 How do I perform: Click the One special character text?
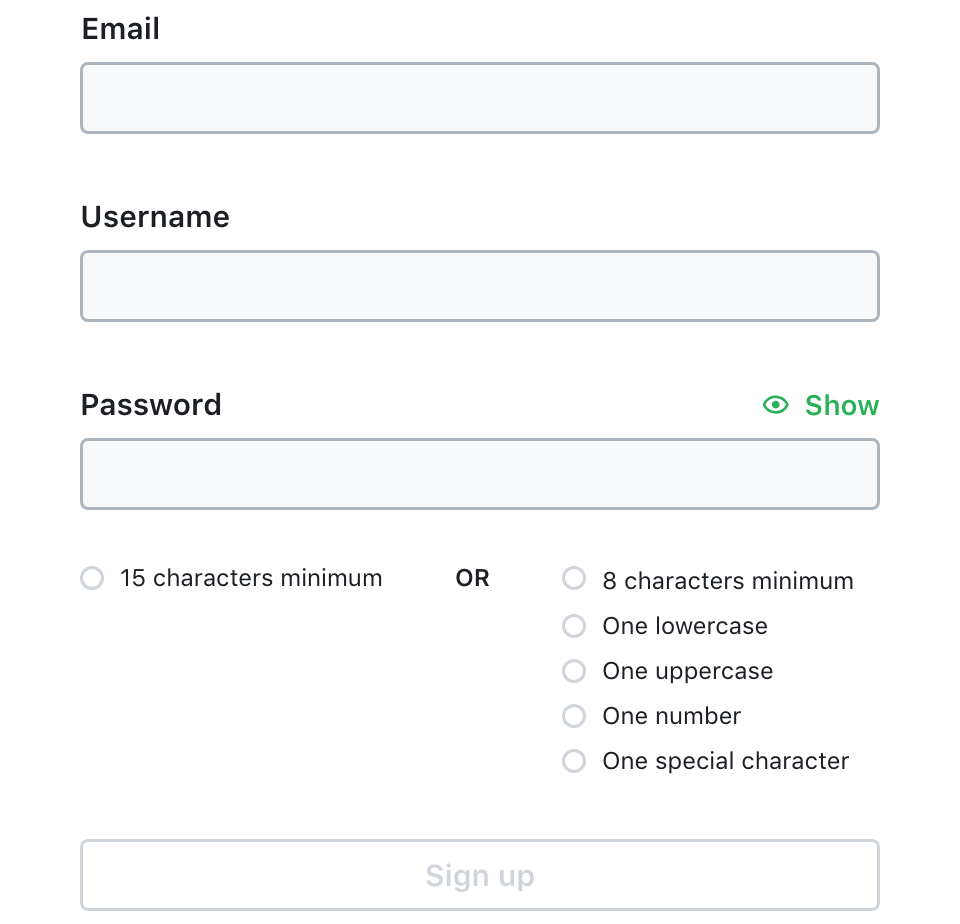point(725,761)
